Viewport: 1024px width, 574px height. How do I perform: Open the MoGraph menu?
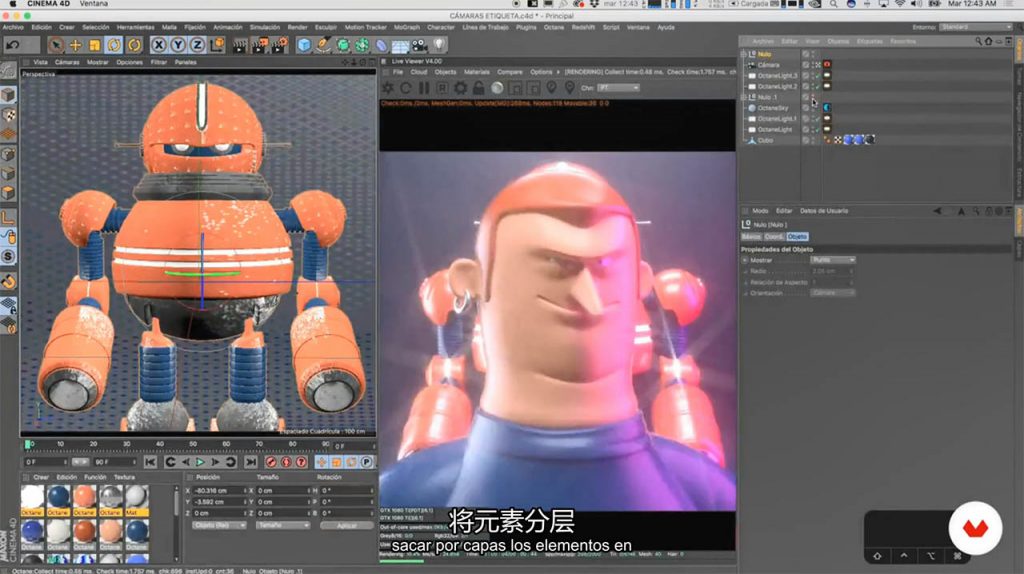point(407,27)
